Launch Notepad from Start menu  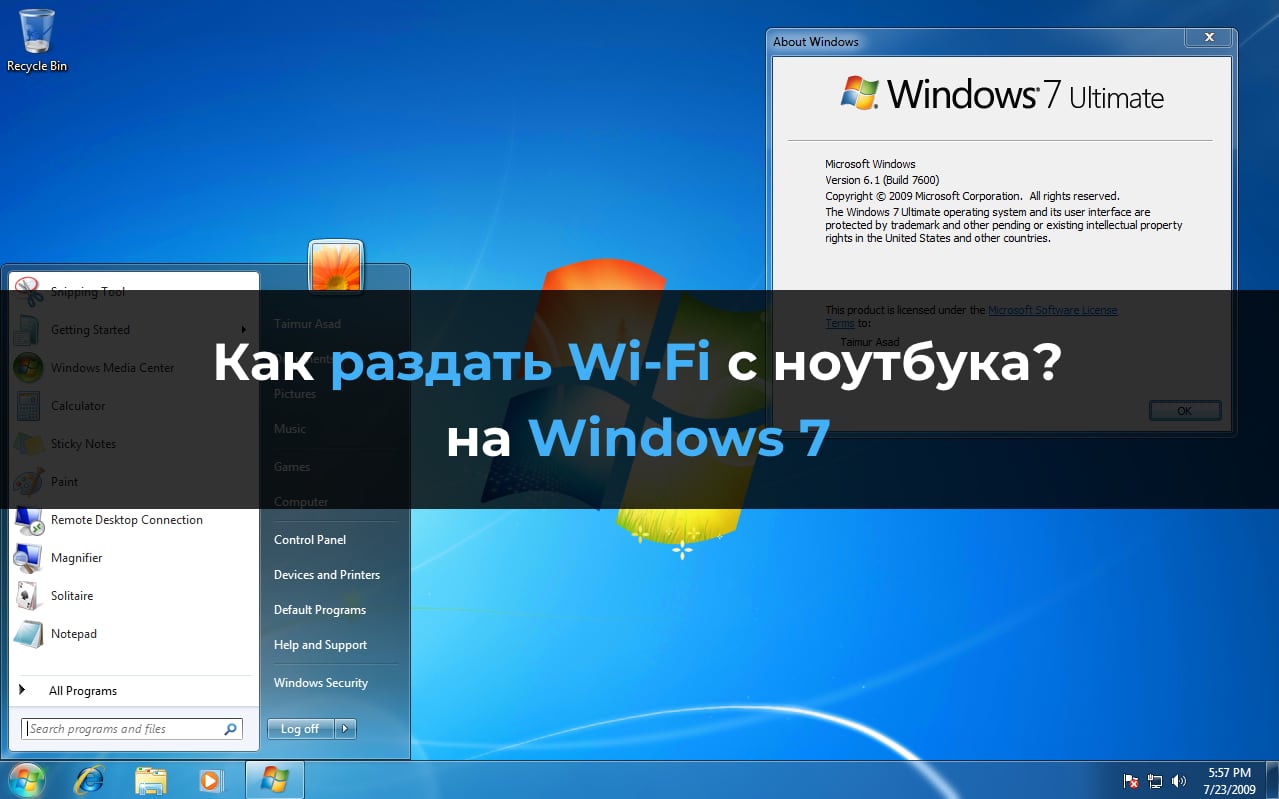tap(73, 634)
